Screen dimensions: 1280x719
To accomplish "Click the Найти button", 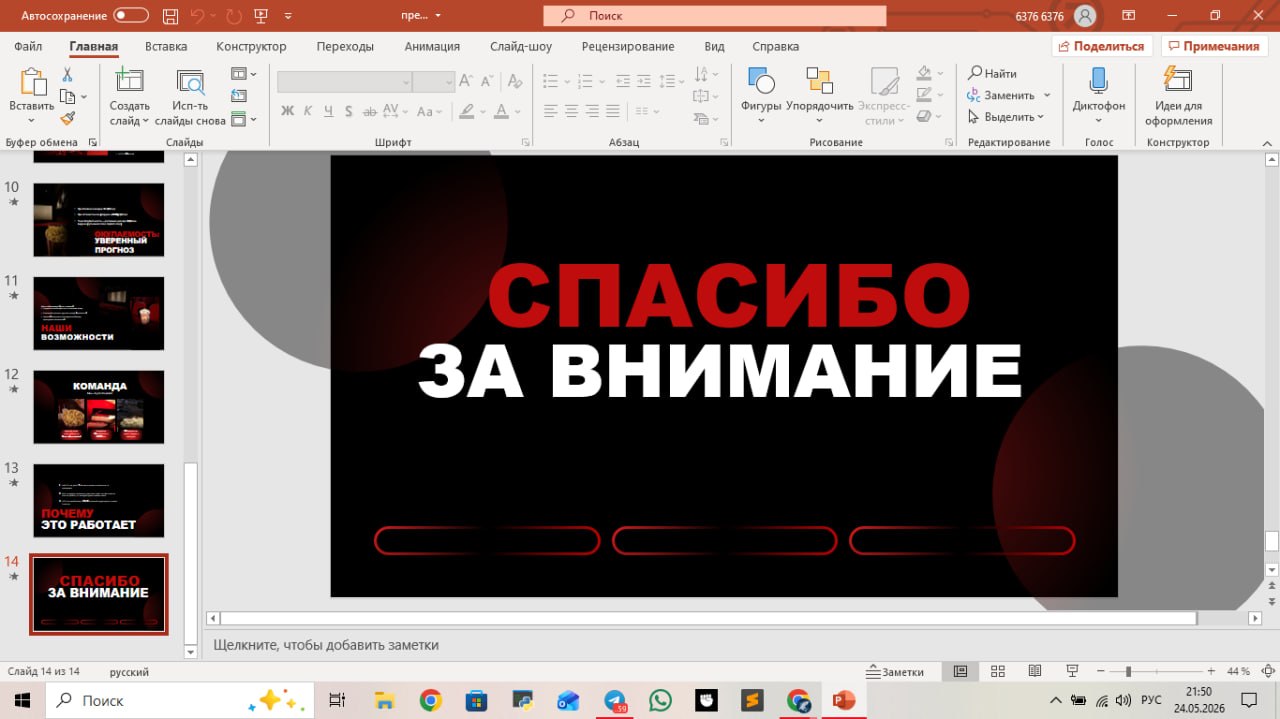I will coord(992,73).
